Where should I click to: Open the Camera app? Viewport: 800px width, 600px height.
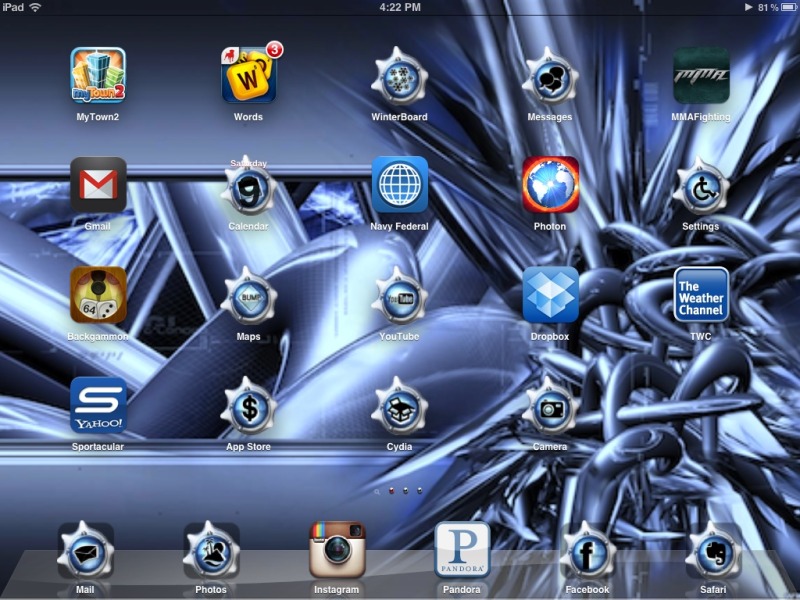tap(550, 406)
